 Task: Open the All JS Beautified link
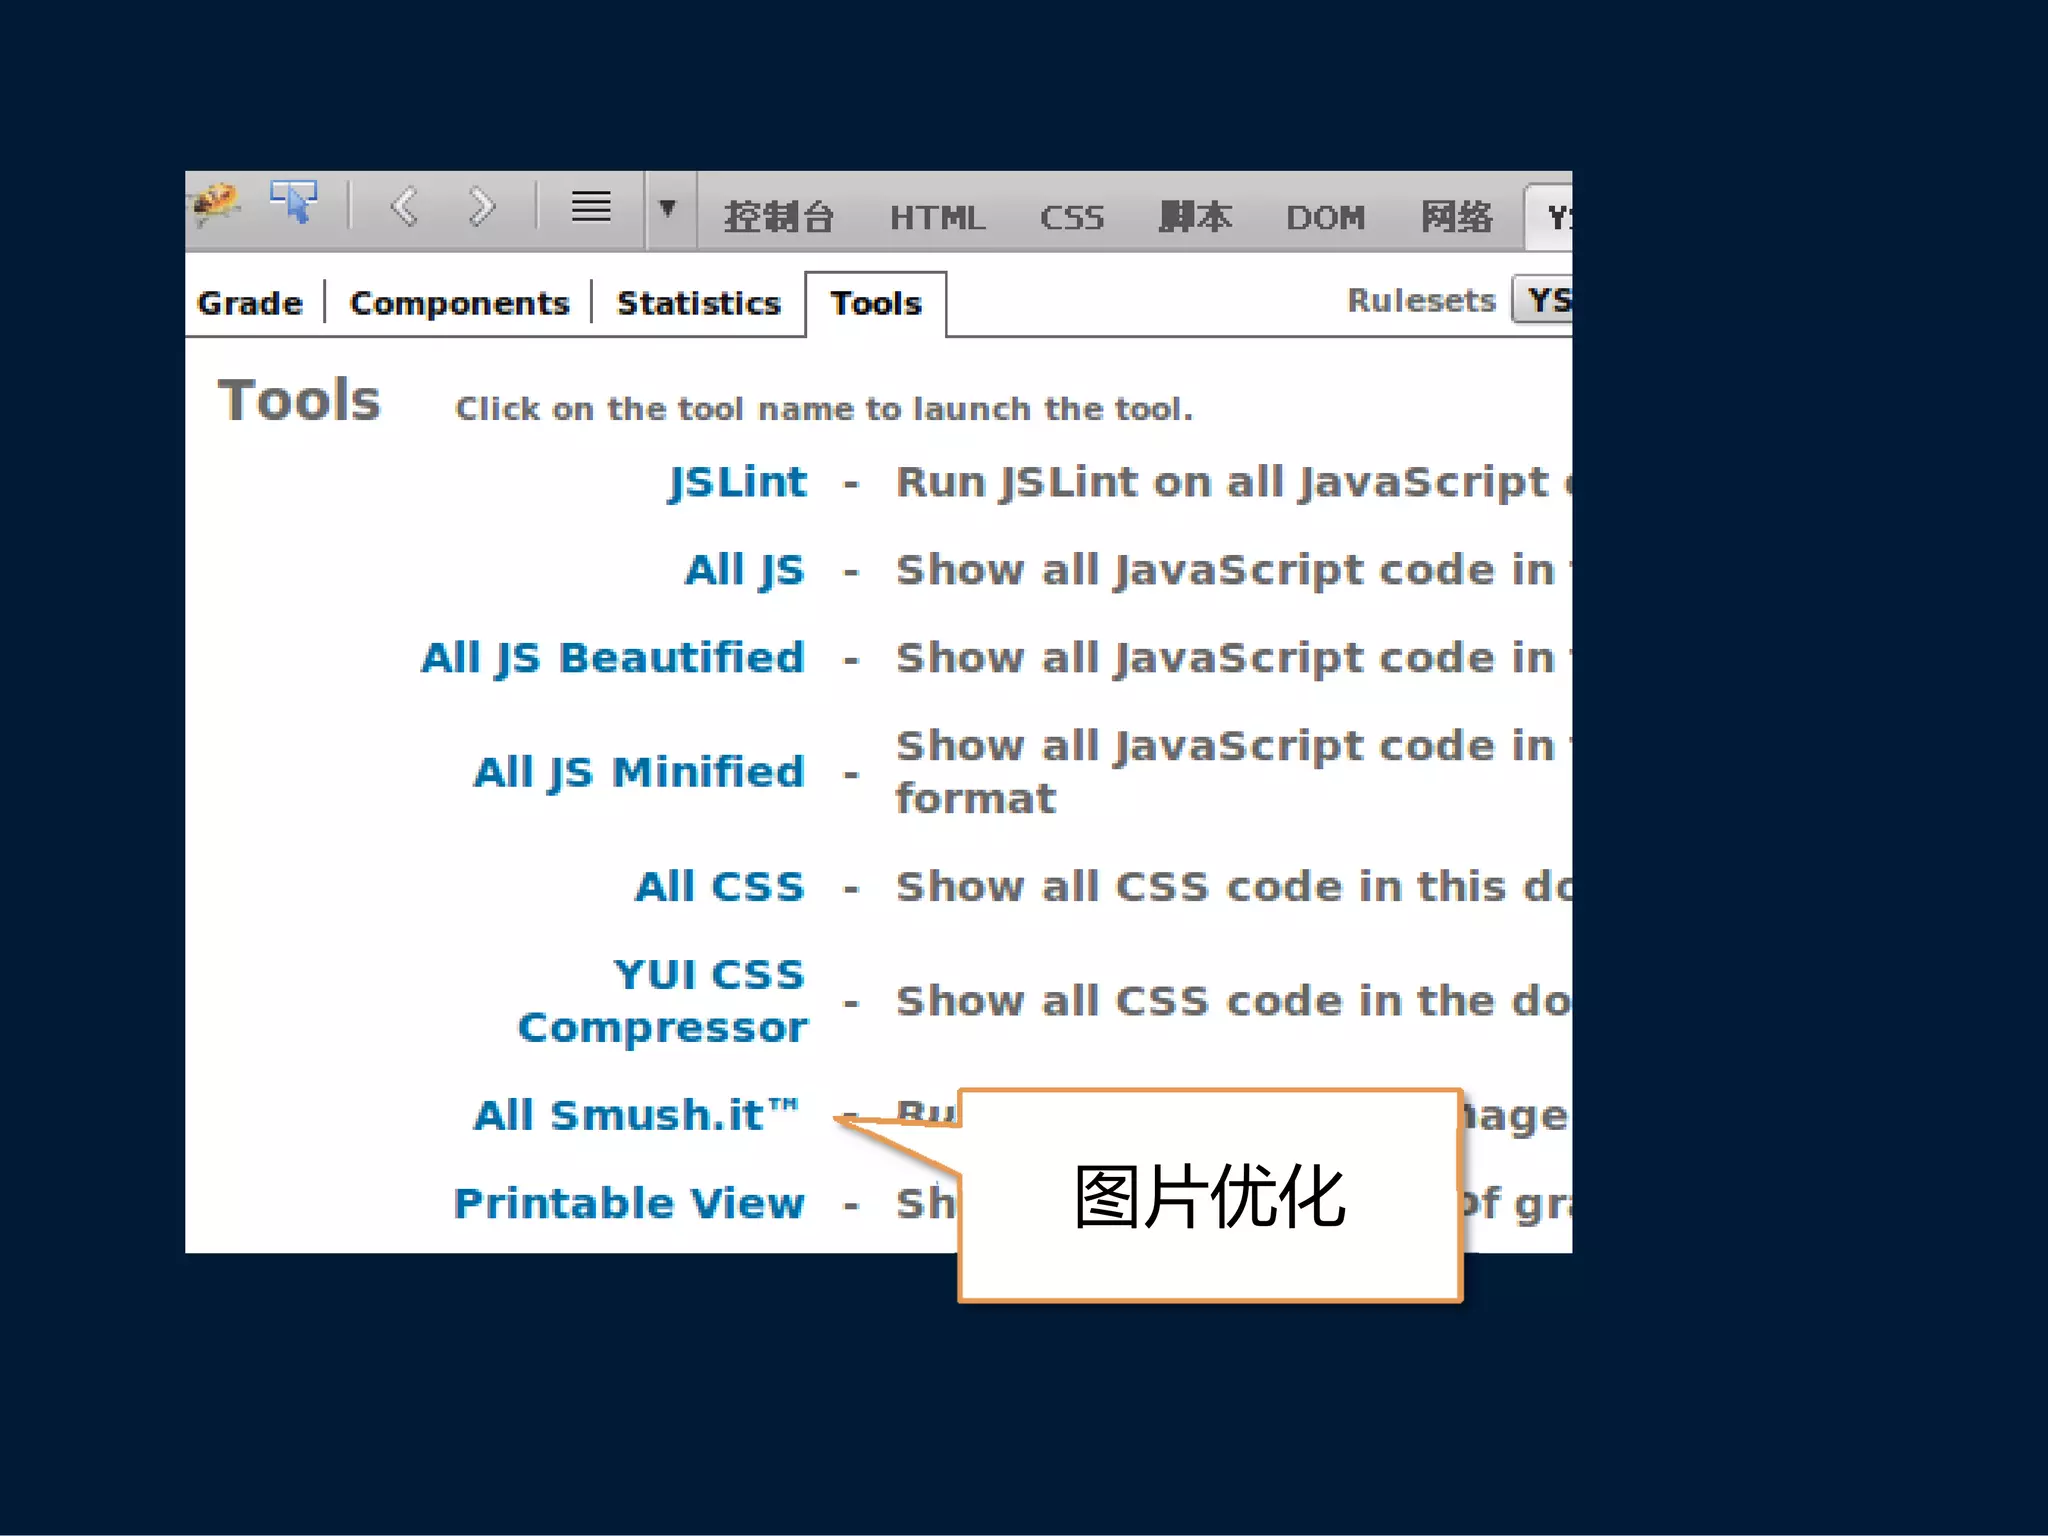coord(613,659)
